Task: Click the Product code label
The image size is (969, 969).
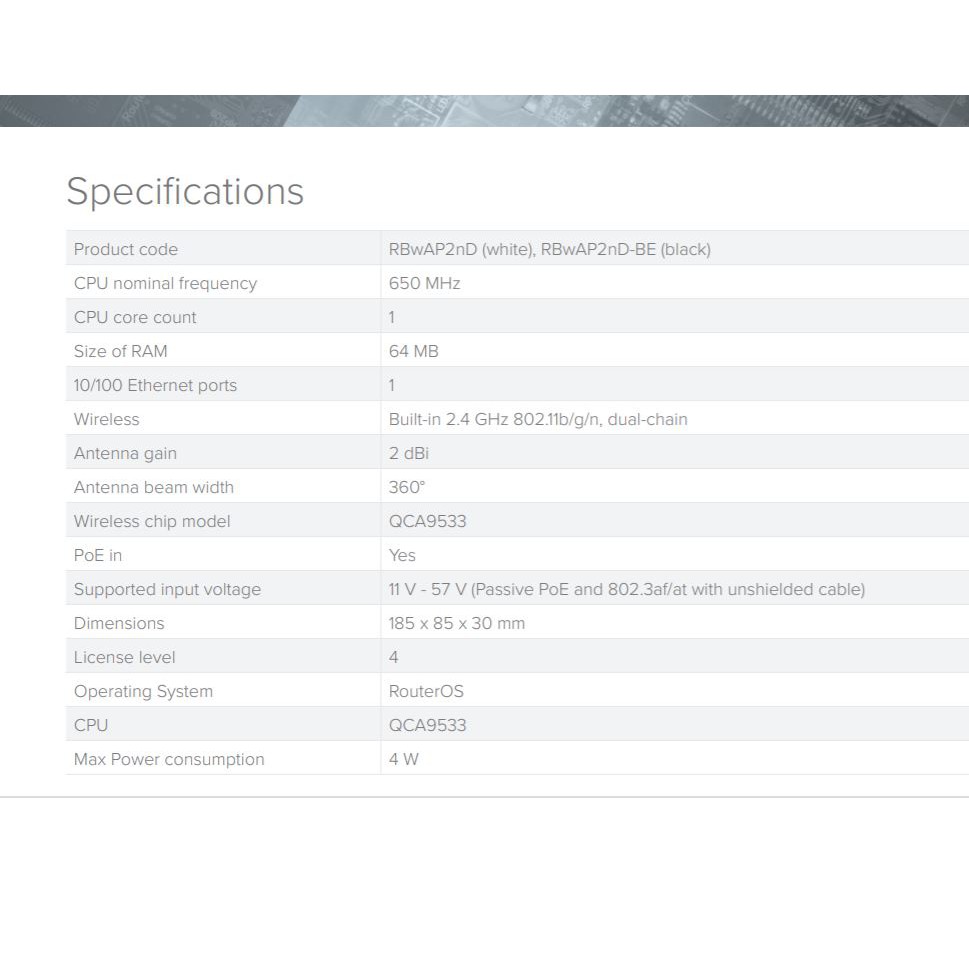Action: coord(126,249)
